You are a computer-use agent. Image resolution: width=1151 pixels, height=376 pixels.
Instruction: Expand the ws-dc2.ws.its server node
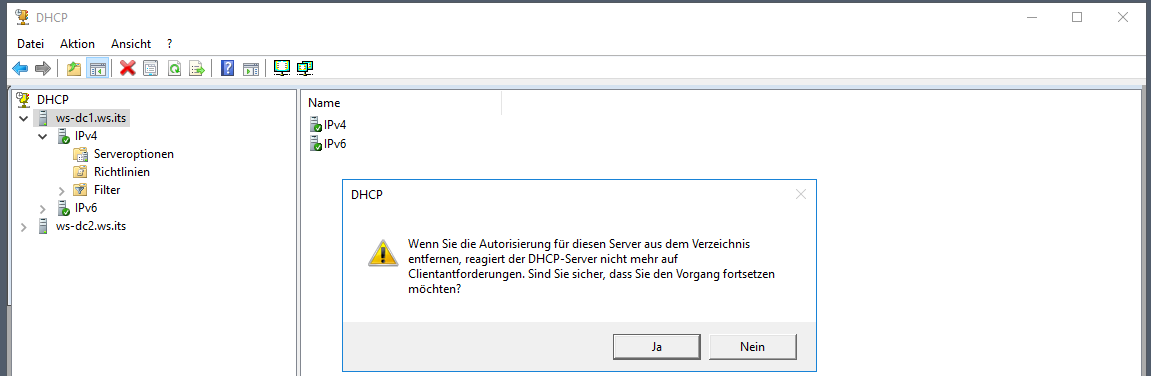click(x=24, y=226)
